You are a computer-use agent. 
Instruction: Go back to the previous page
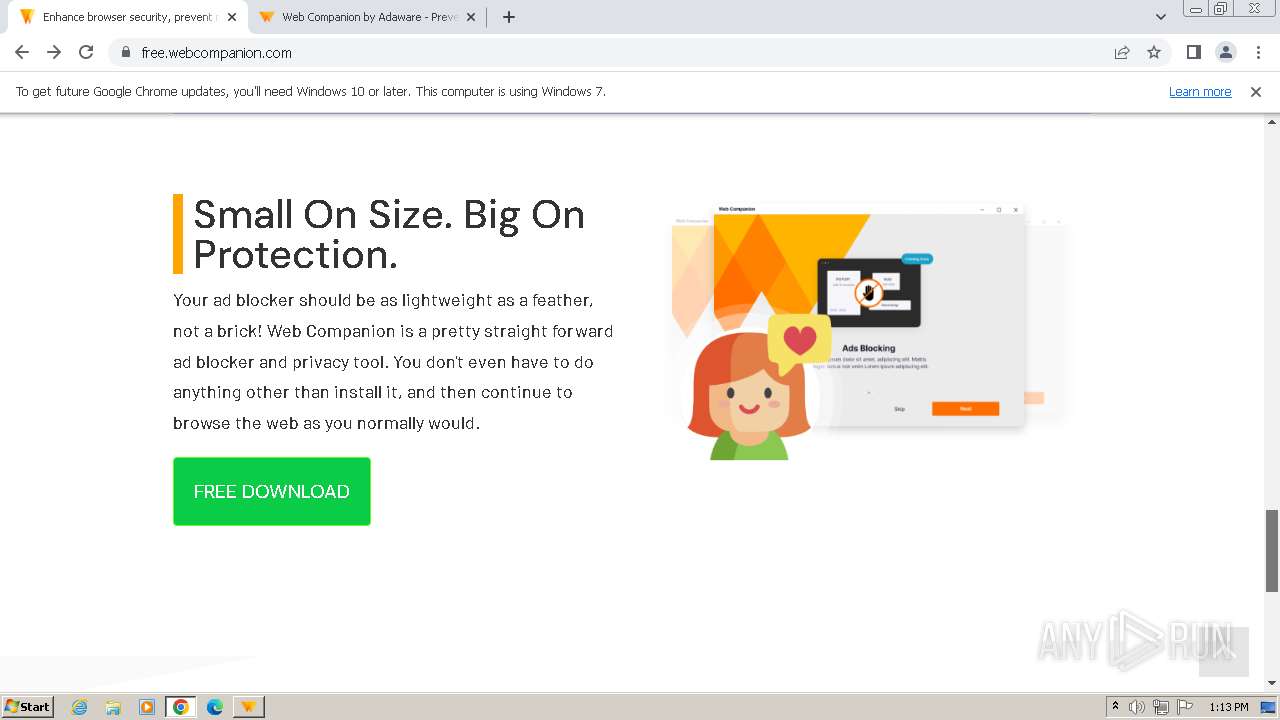pos(22,52)
